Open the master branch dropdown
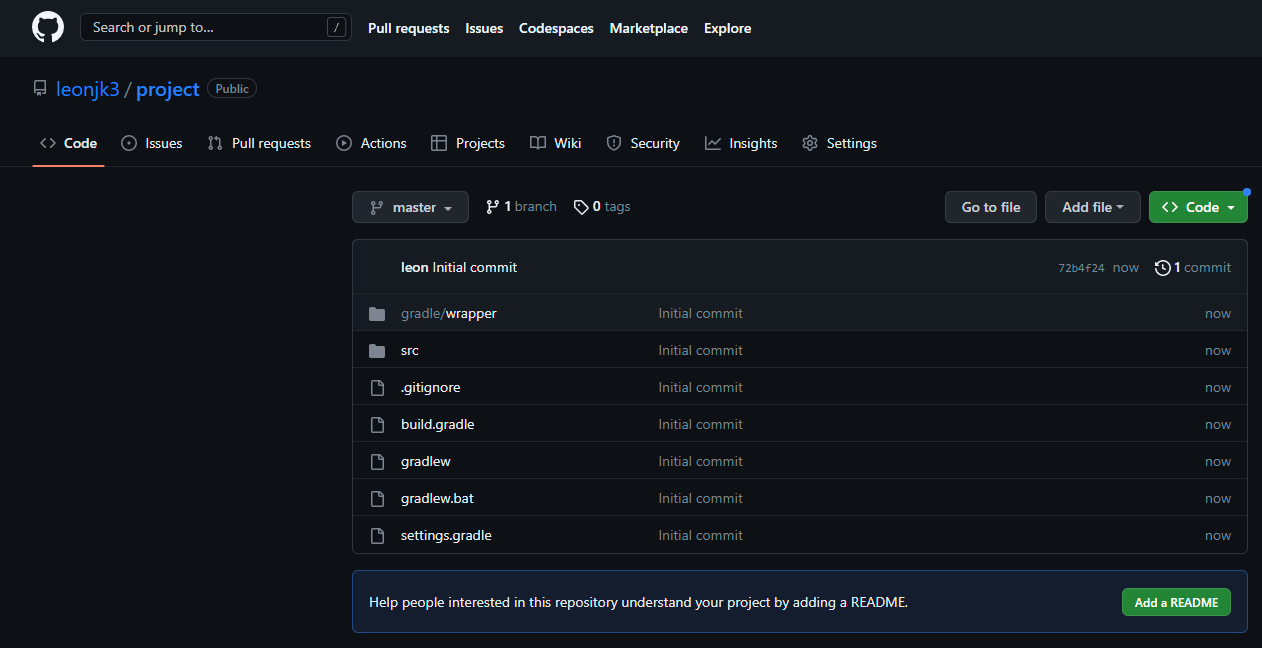The height and width of the screenshot is (648, 1262). pyautogui.click(x=410, y=207)
